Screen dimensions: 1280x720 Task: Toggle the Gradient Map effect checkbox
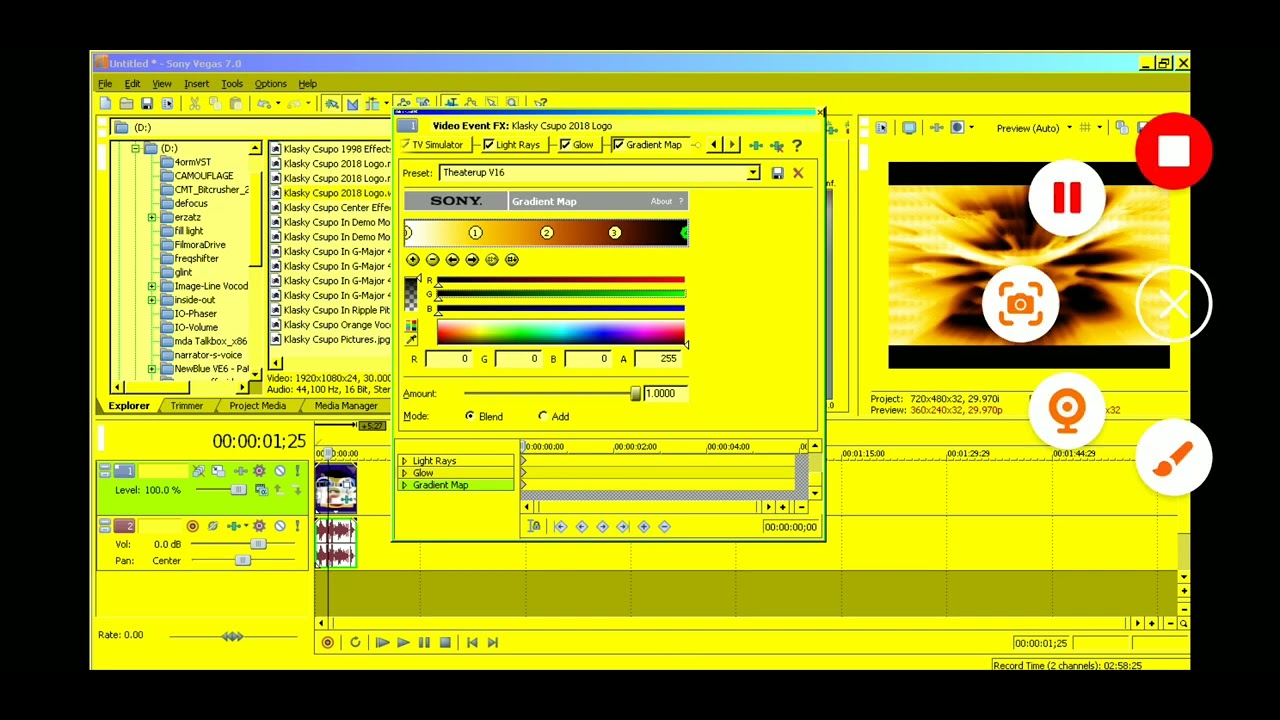pyautogui.click(x=618, y=146)
